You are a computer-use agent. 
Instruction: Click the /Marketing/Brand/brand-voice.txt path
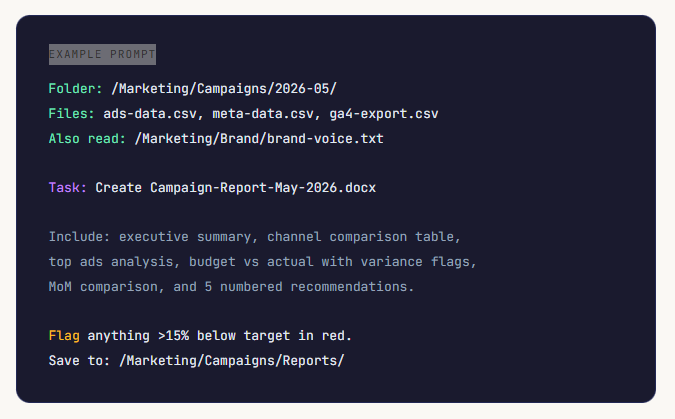259,139
